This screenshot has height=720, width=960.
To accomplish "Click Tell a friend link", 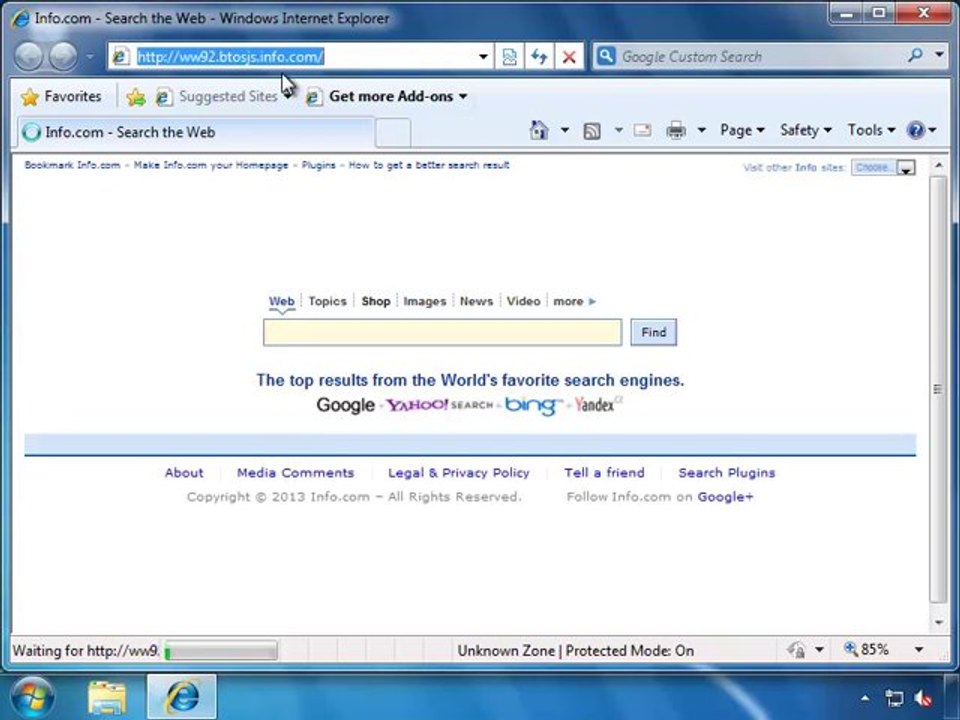I will point(604,473).
